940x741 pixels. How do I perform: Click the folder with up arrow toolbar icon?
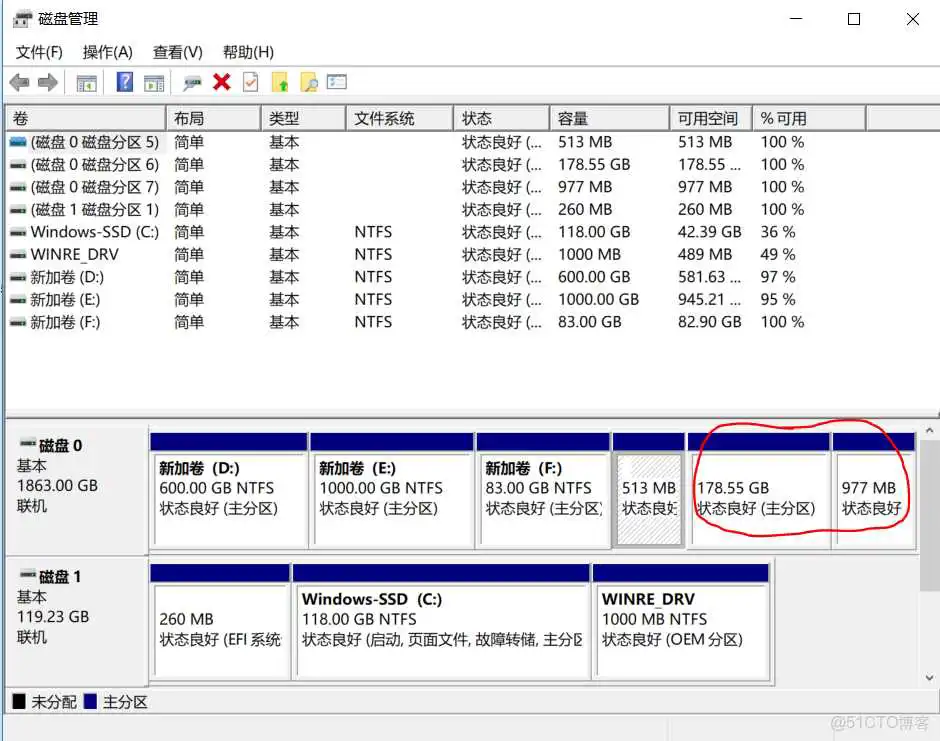(x=280, y=82)
